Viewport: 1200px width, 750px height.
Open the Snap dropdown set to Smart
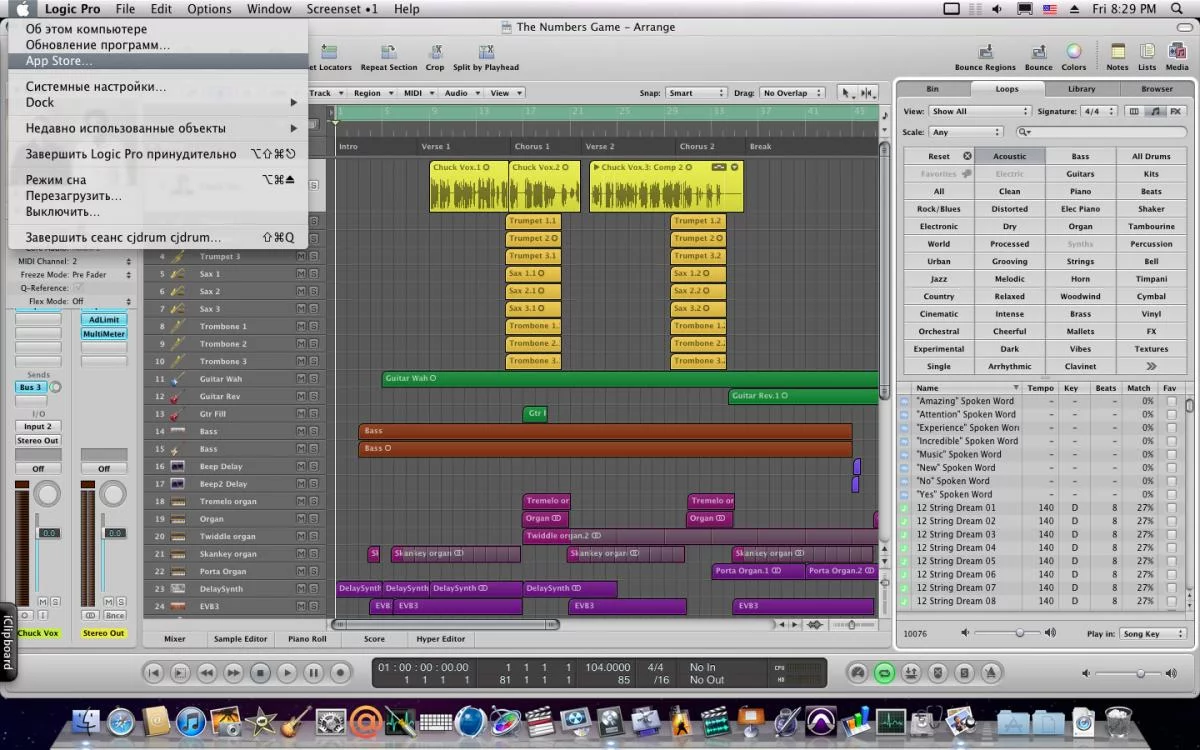pyautogui.click(x=695, y=93)
